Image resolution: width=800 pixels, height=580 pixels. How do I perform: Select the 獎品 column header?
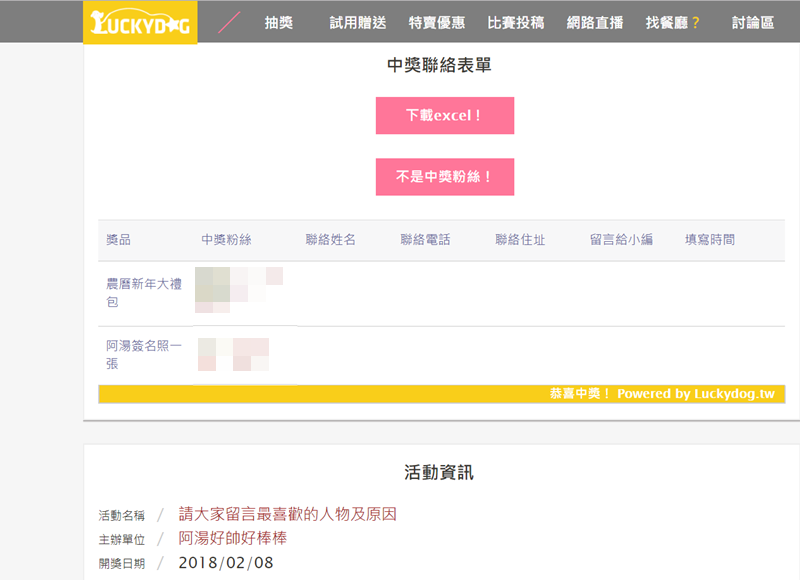coord(118,240)
